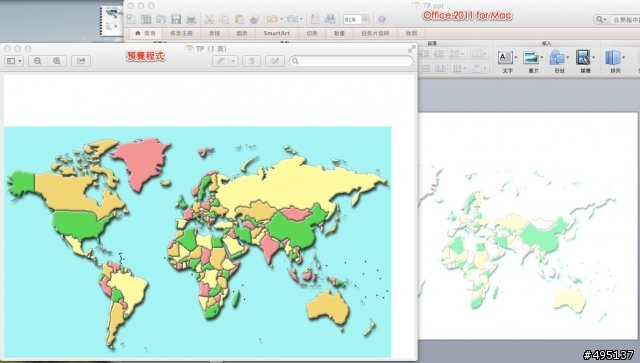Decrease paragraph indent in ribbon

coord(424,54)
